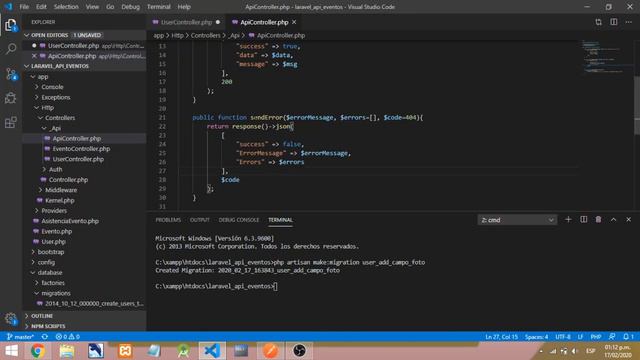Viewport: 640px width, 360px height.
Task: Click the Windows Start button
Action: pyautogui.click(x=11, y=351)
